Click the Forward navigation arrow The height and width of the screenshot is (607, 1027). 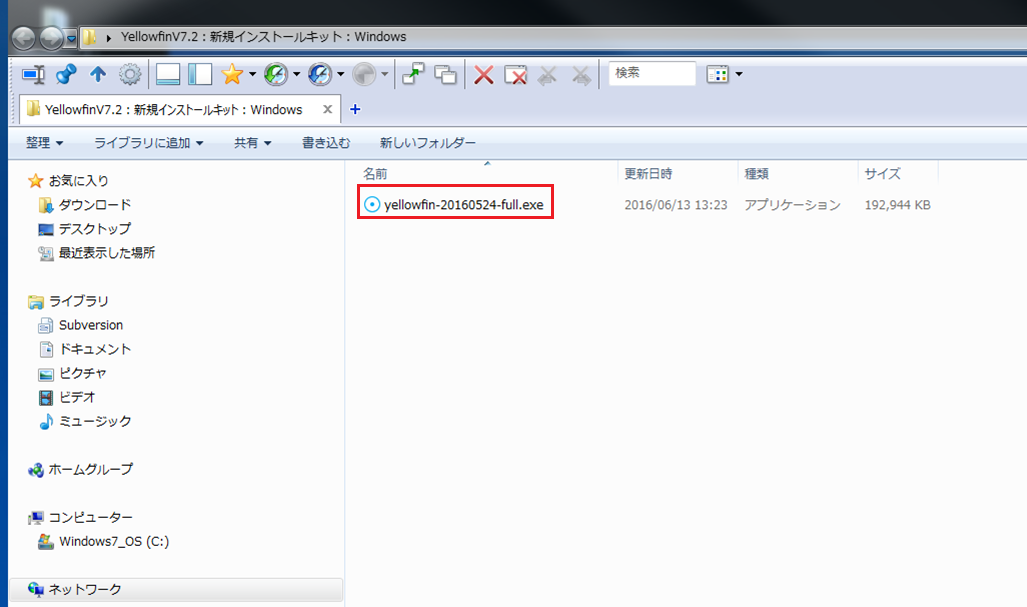click(51, 38)
